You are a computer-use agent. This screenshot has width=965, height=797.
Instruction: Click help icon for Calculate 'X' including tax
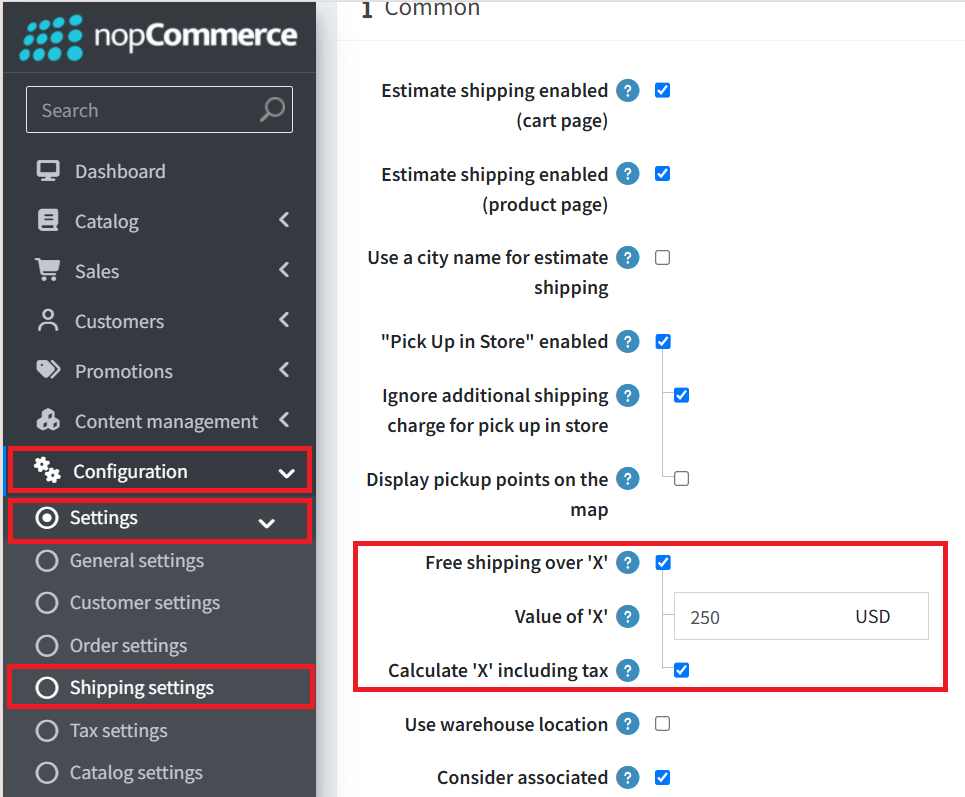[x=628, y=670]
